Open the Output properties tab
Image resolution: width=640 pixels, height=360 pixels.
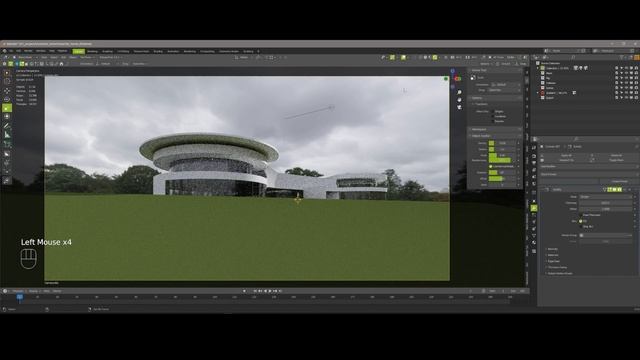534,163
